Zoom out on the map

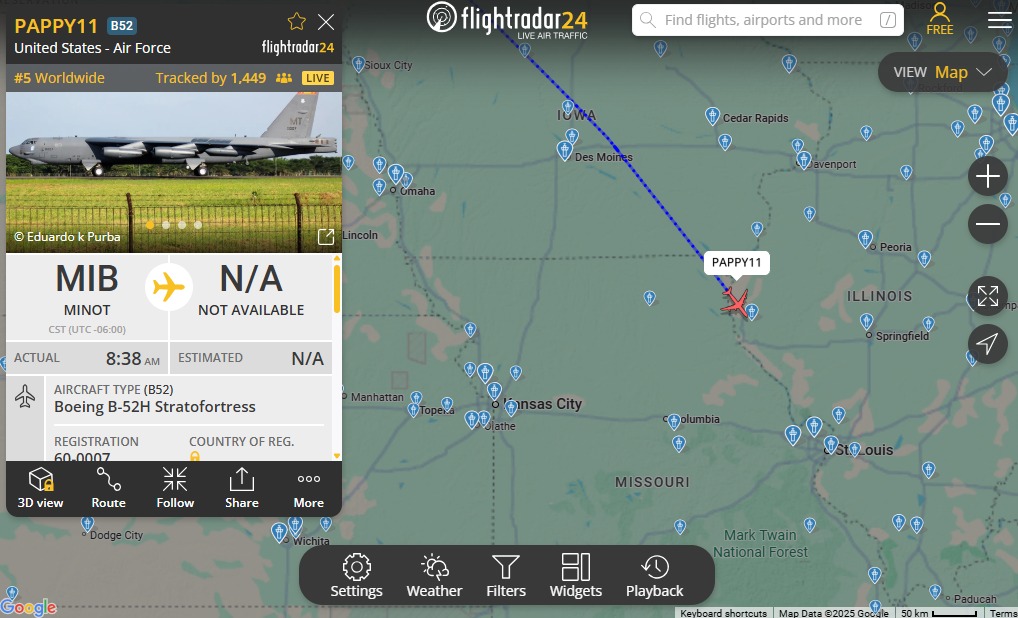[x=987, y=224]
